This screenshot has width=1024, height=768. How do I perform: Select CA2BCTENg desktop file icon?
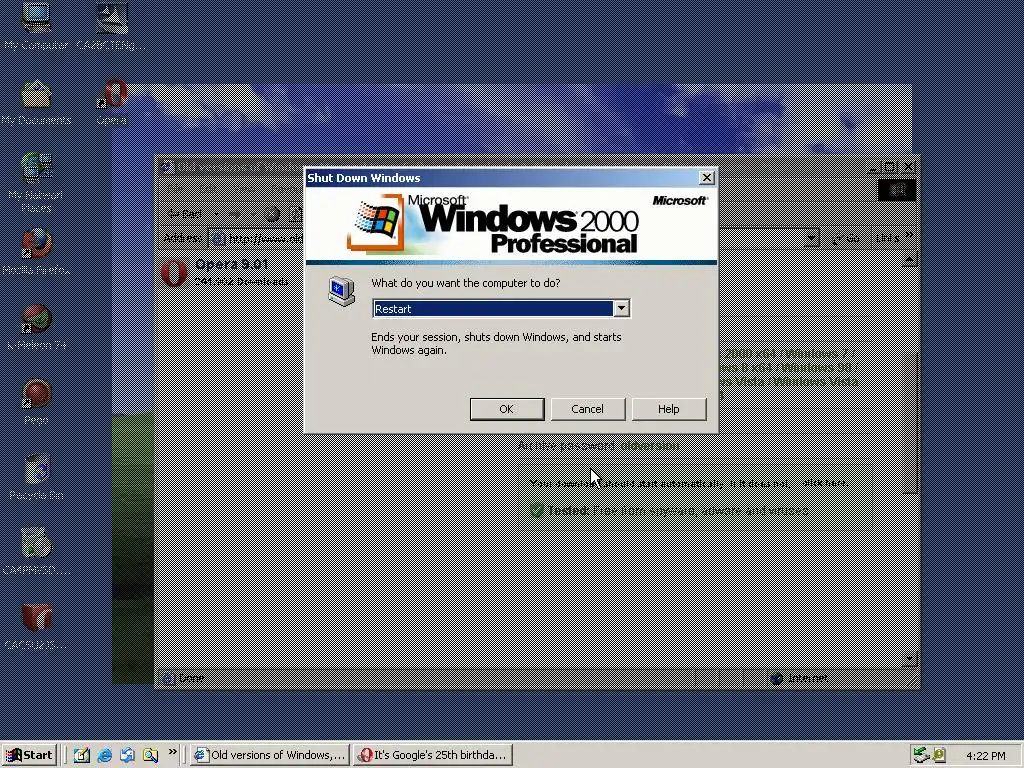(x=112, y=26)
